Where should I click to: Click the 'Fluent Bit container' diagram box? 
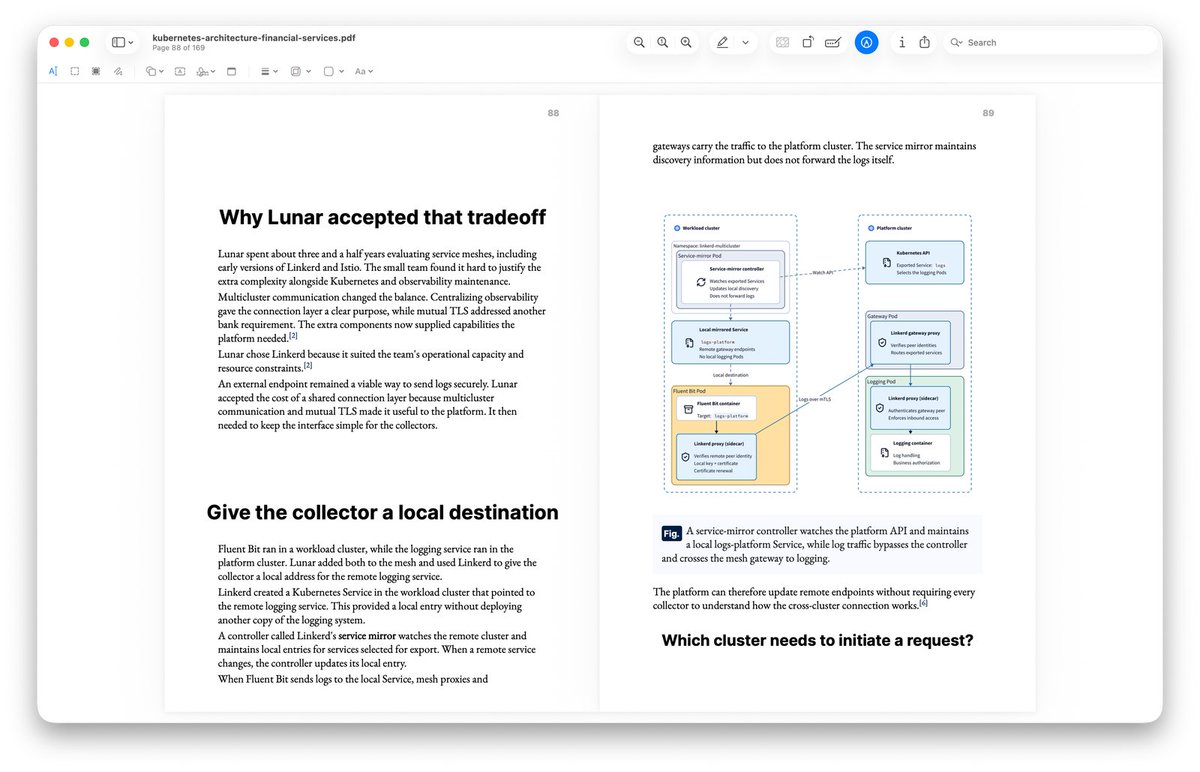[718, 408]
